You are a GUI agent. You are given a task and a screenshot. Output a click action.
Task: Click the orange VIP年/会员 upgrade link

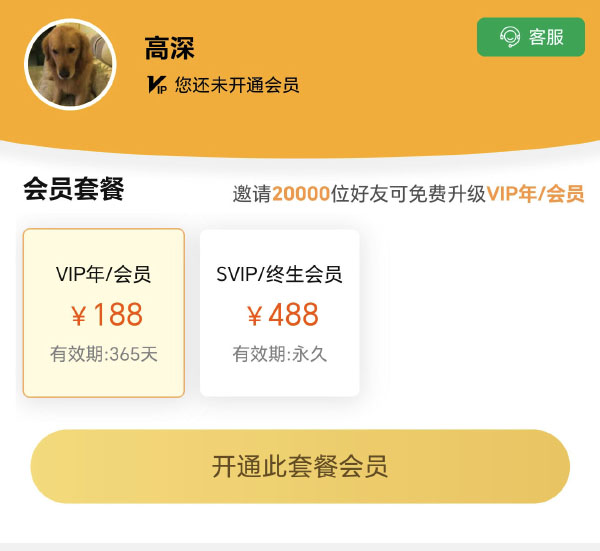click(535, 194)
